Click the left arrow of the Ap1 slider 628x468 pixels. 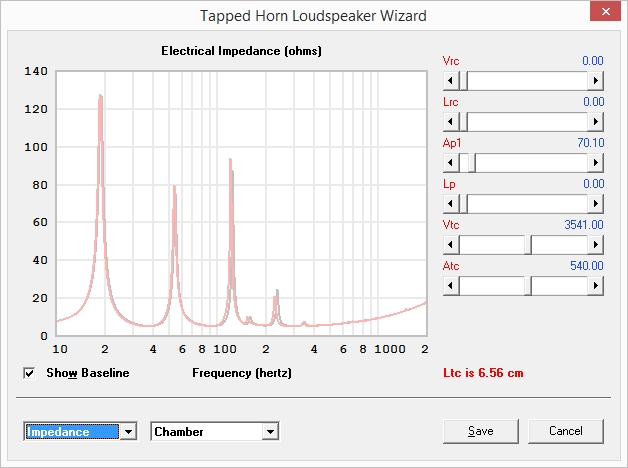(x=451, y=163)
